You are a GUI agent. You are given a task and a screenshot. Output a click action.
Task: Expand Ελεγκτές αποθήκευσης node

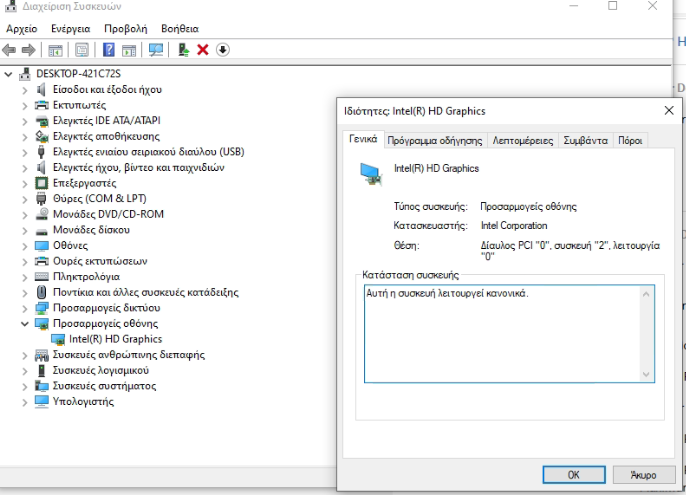pyautogui.click(x=25, y=137)
